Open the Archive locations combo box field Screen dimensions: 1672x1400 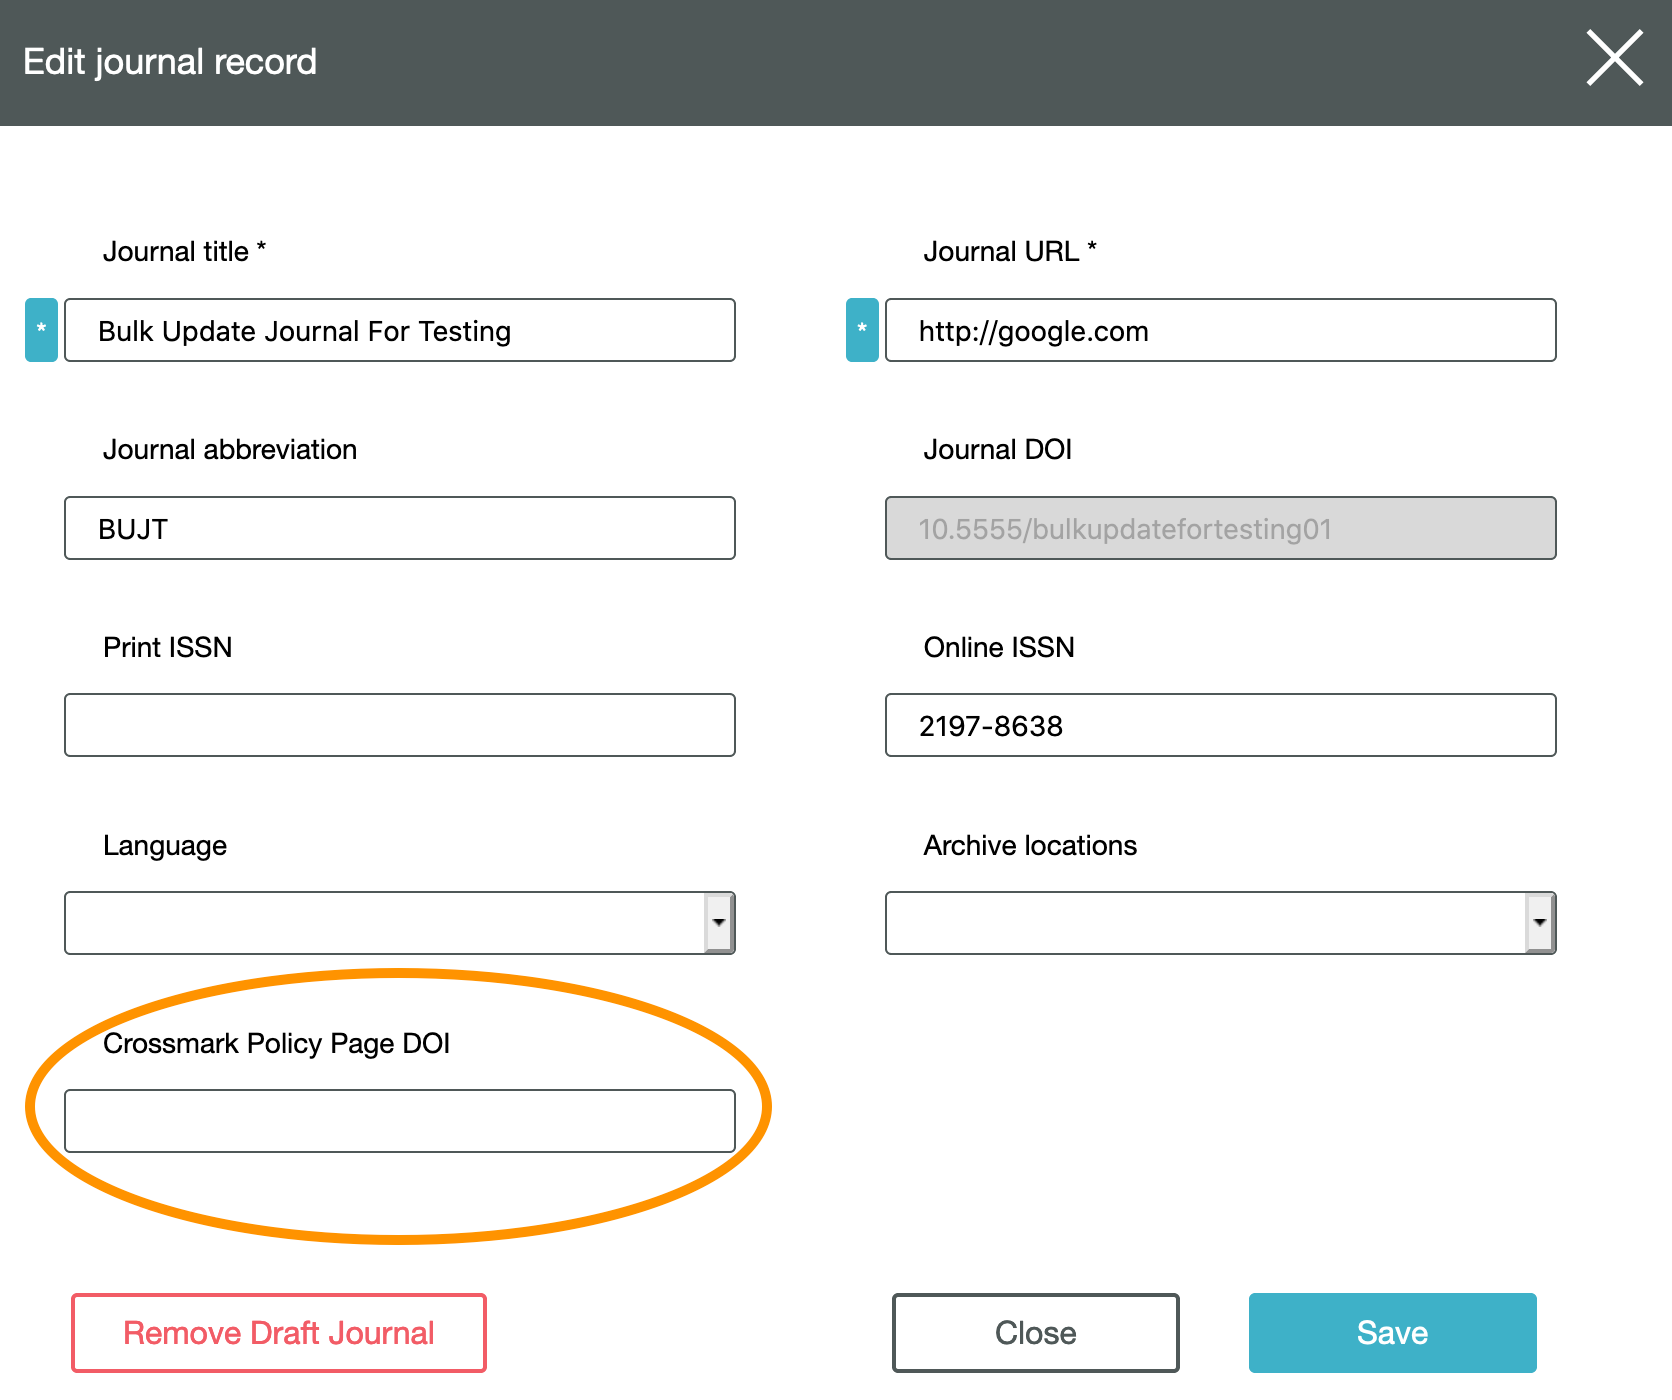pos(1205,923)
